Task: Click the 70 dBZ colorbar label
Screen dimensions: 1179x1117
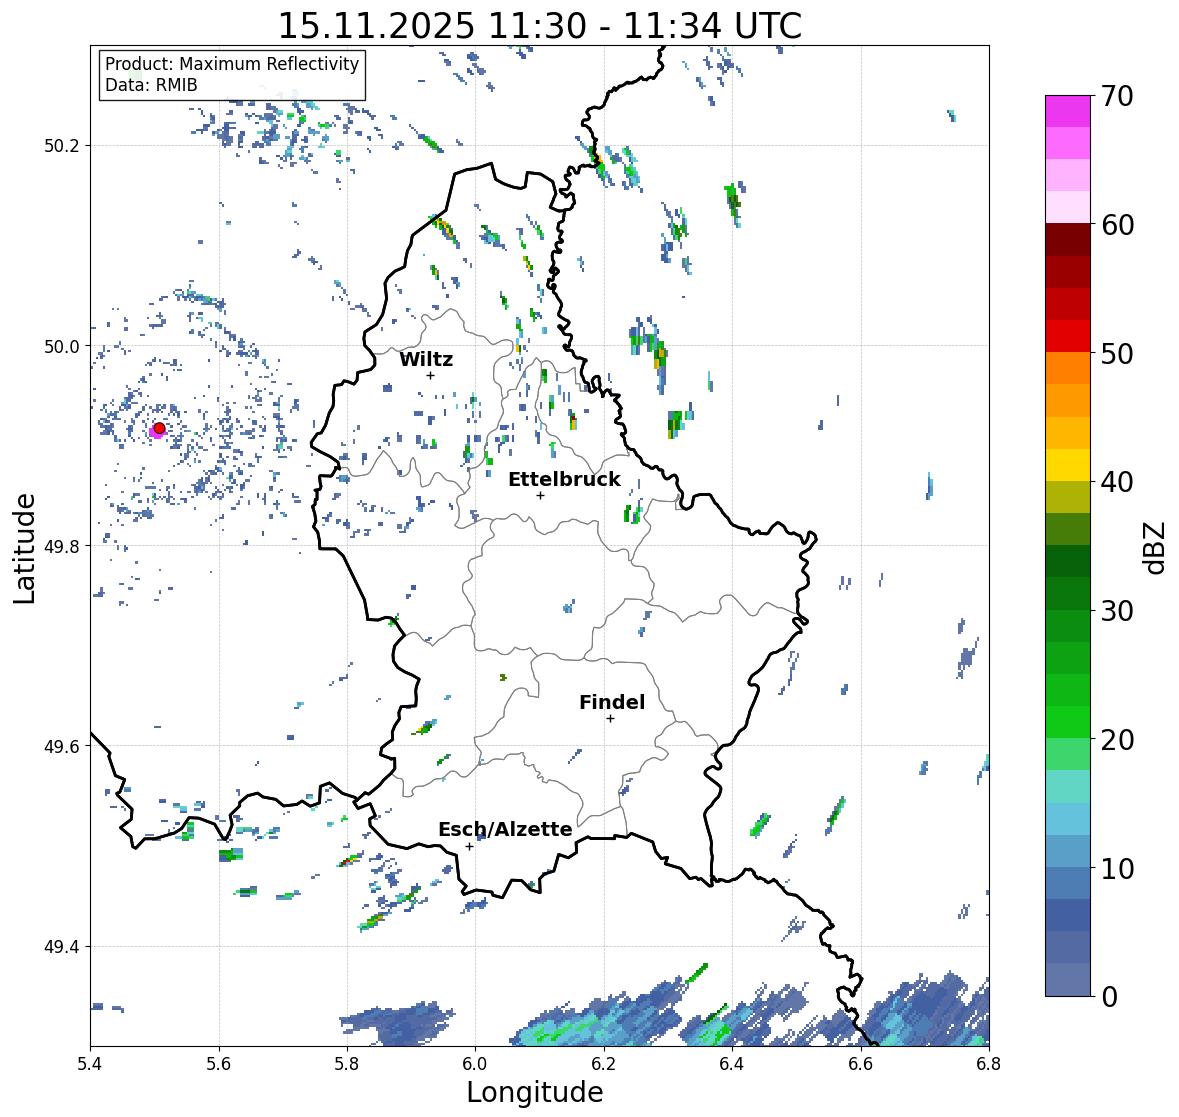Action: click(1117, 96)
